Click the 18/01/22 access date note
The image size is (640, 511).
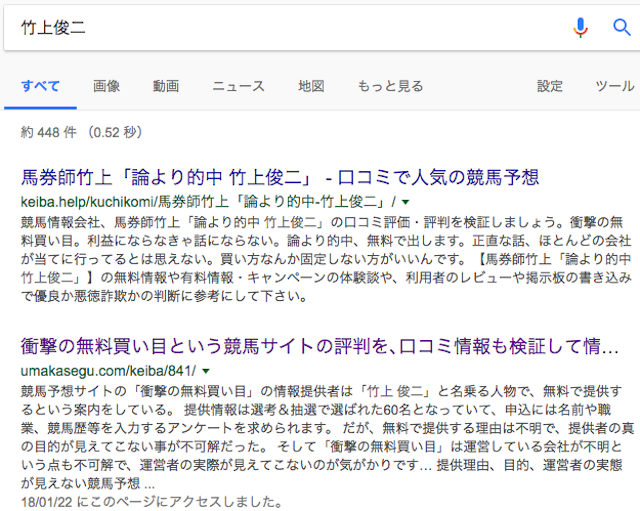coord(151,502)
